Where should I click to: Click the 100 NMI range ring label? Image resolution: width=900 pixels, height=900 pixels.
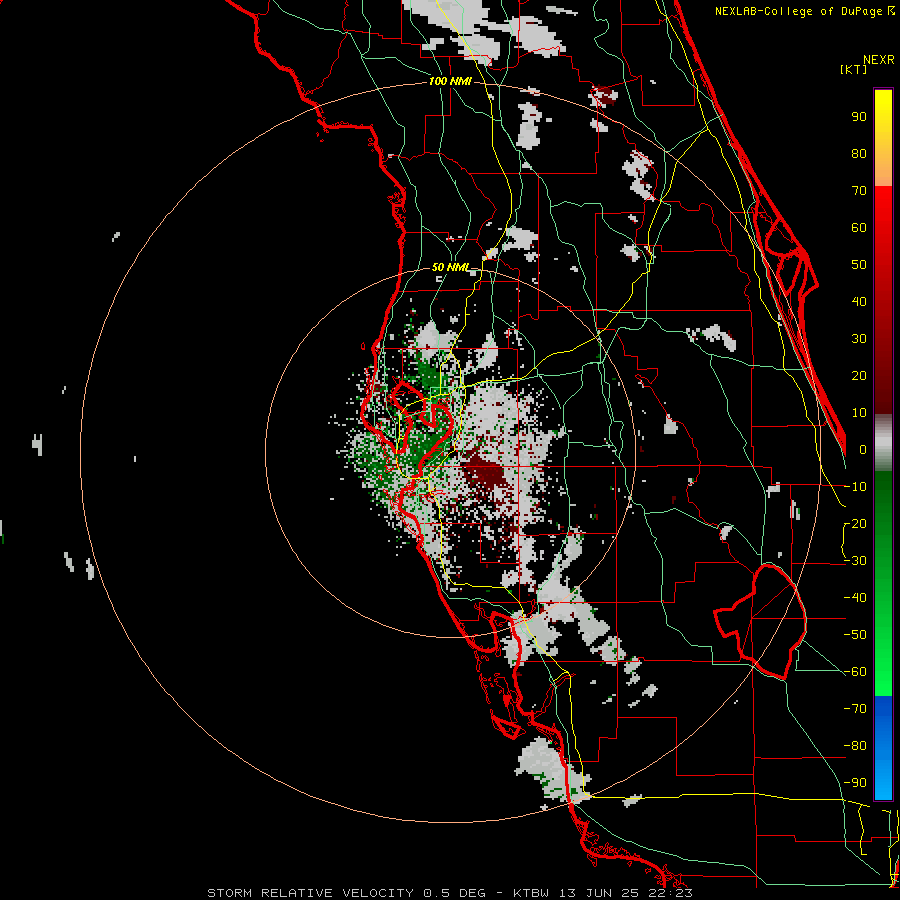(450, 82)
